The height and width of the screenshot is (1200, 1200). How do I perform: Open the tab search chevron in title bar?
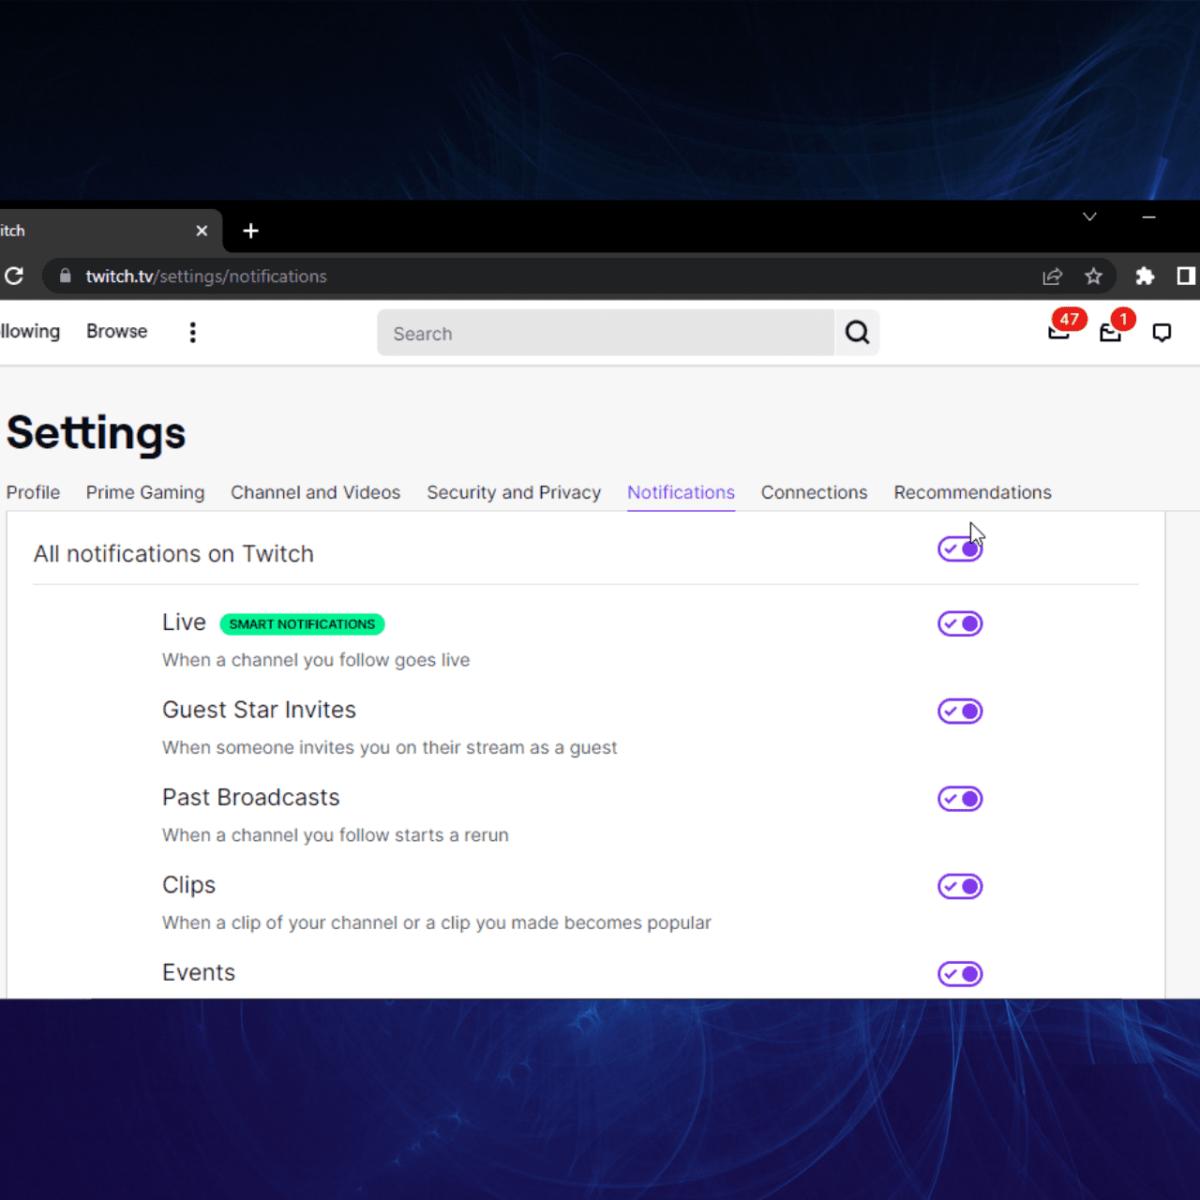(1090, 217)
